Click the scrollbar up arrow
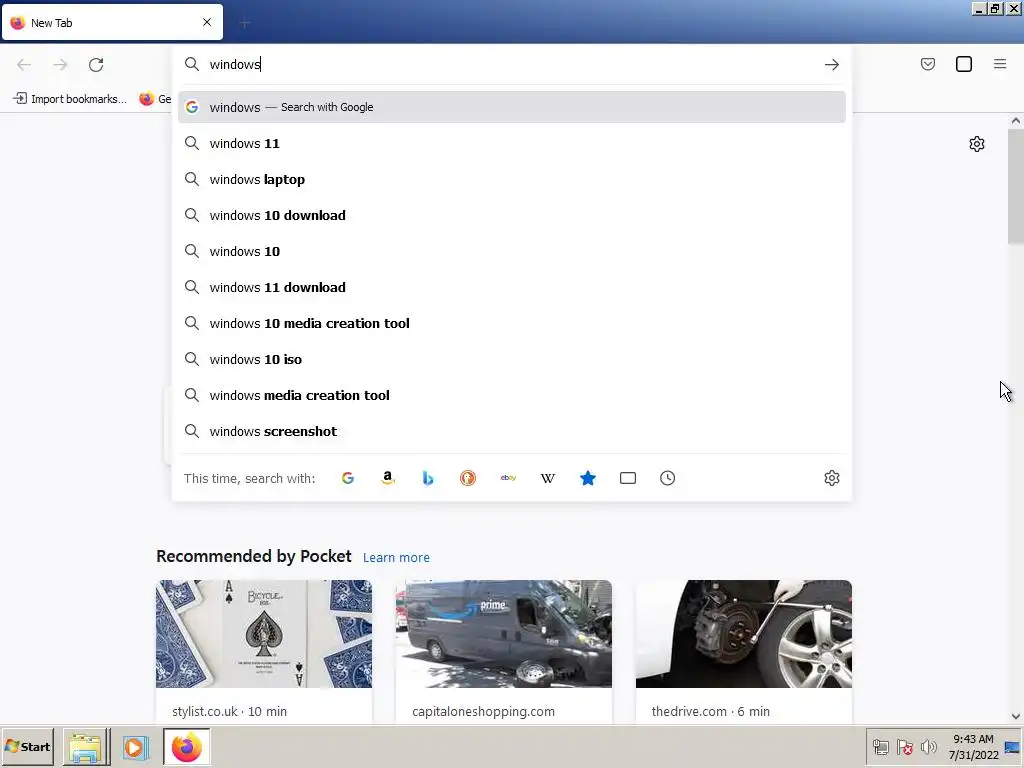This screenshot has width=1024, height=768. coord(1016,120)
